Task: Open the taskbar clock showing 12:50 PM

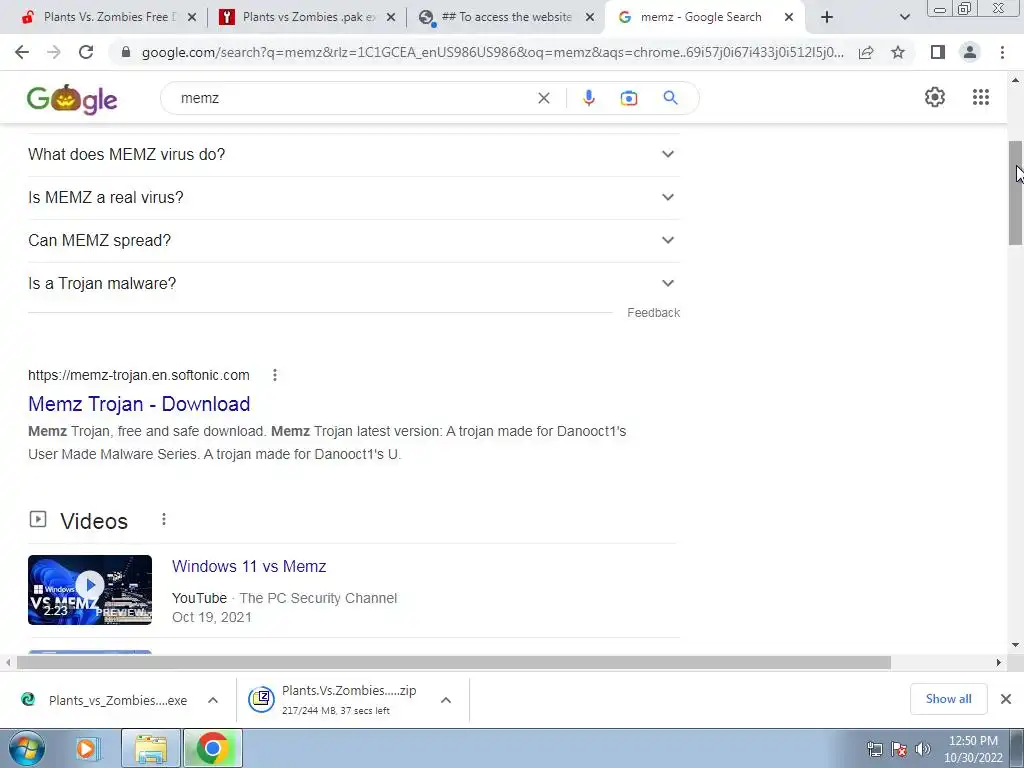Action: [x=972, y=749]
